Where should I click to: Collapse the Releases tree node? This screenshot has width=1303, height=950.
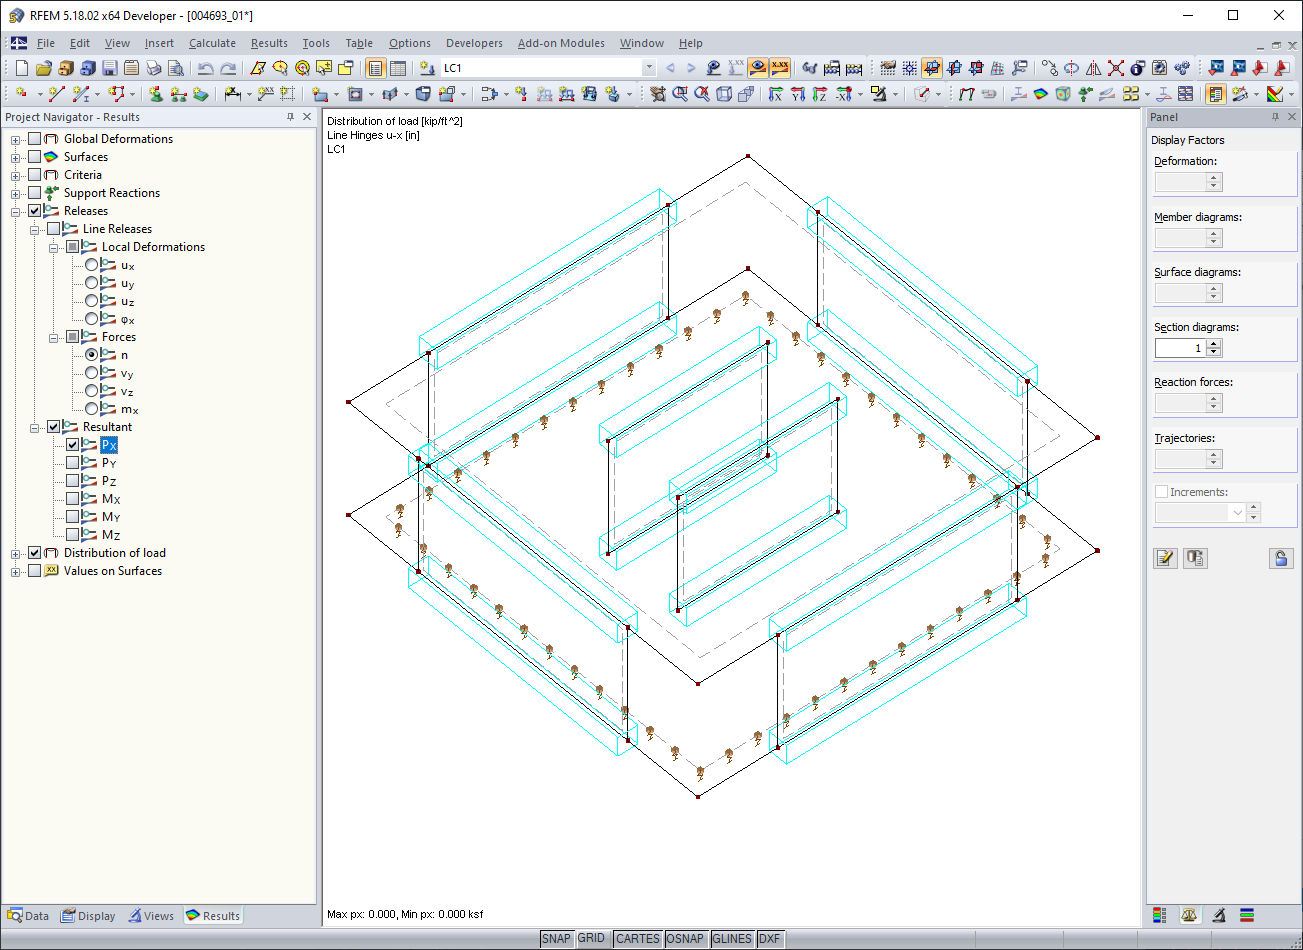click(16, 211)
